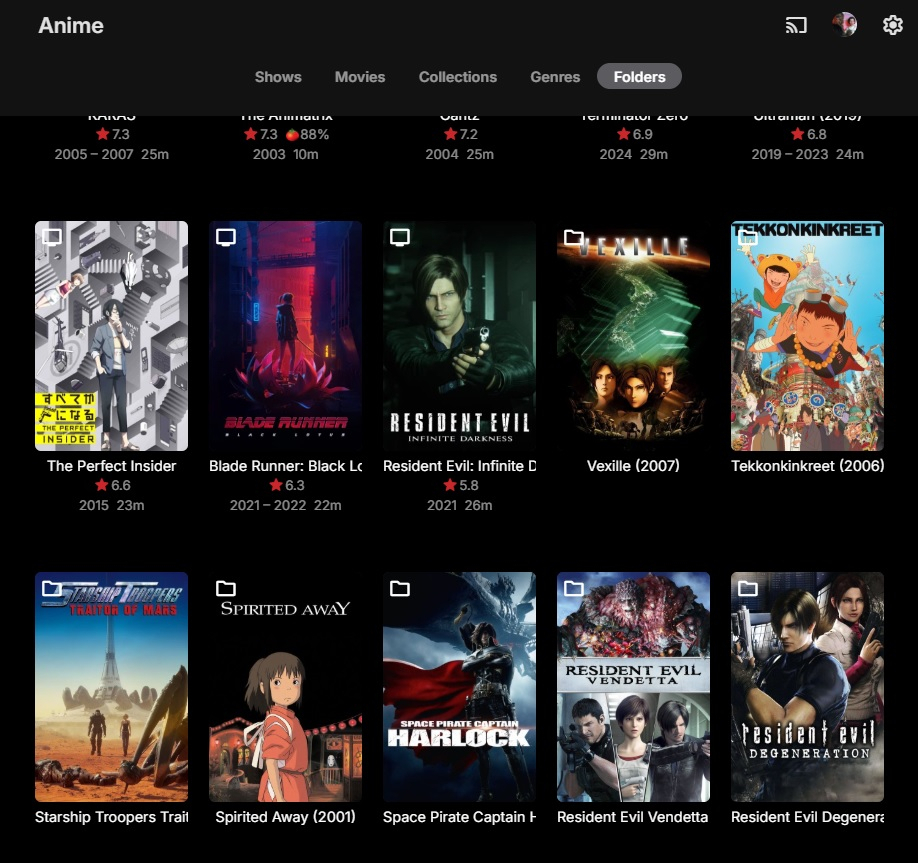Click the series icon on Resident Evil: Infinite Darkness poster
Viewport: 918px width, 863px height.
pos(400,237)
